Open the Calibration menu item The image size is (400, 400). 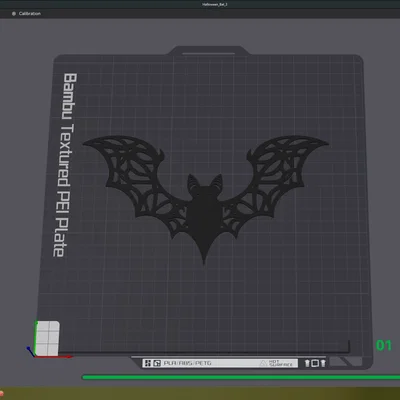click(27, 14)
